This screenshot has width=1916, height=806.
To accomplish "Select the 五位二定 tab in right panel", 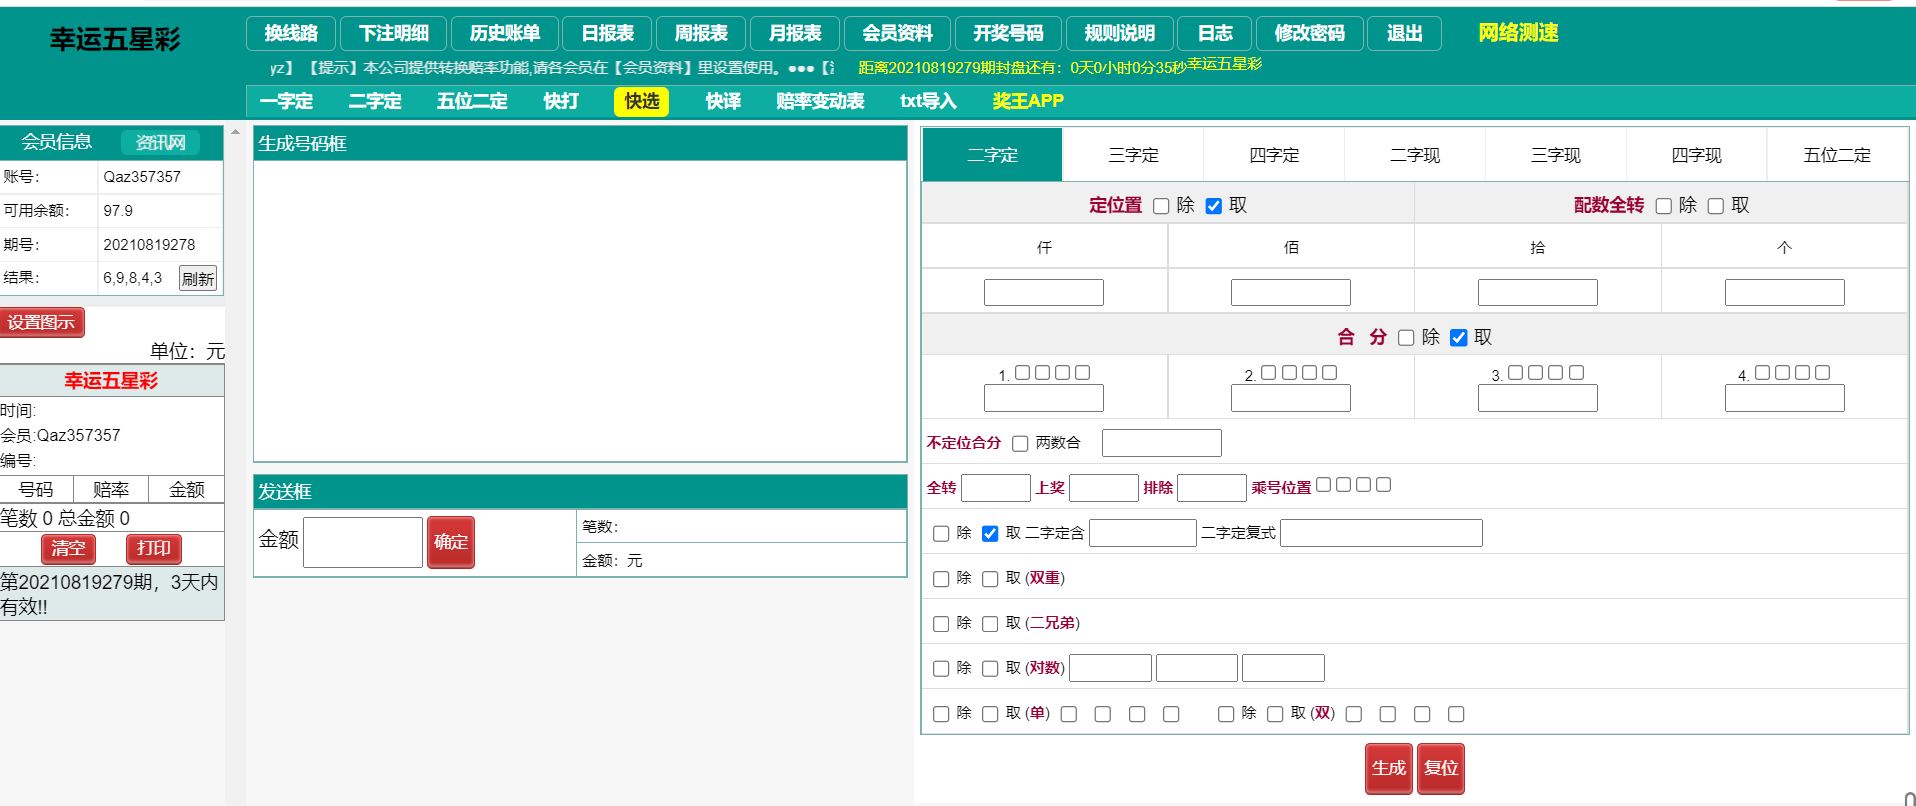I will click(x=1837, y=155).
